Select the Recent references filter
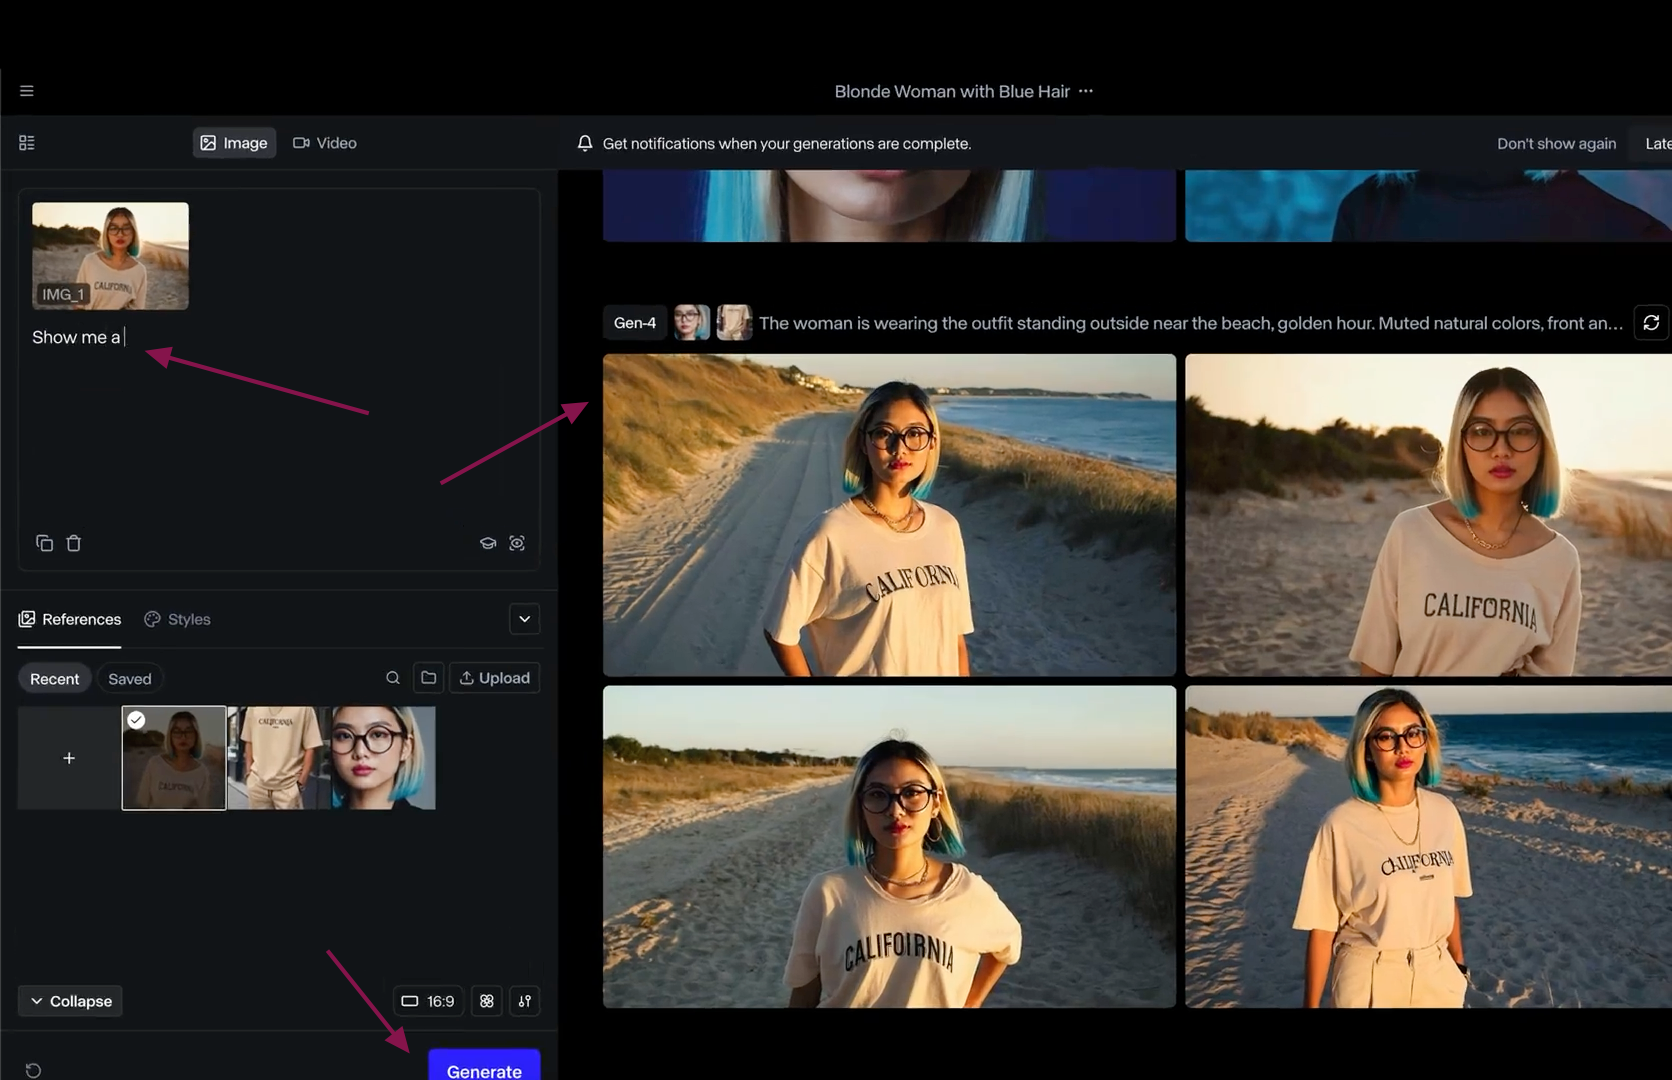Image resolution: width=1672 pixels, height=1080 pixels. 54,679
